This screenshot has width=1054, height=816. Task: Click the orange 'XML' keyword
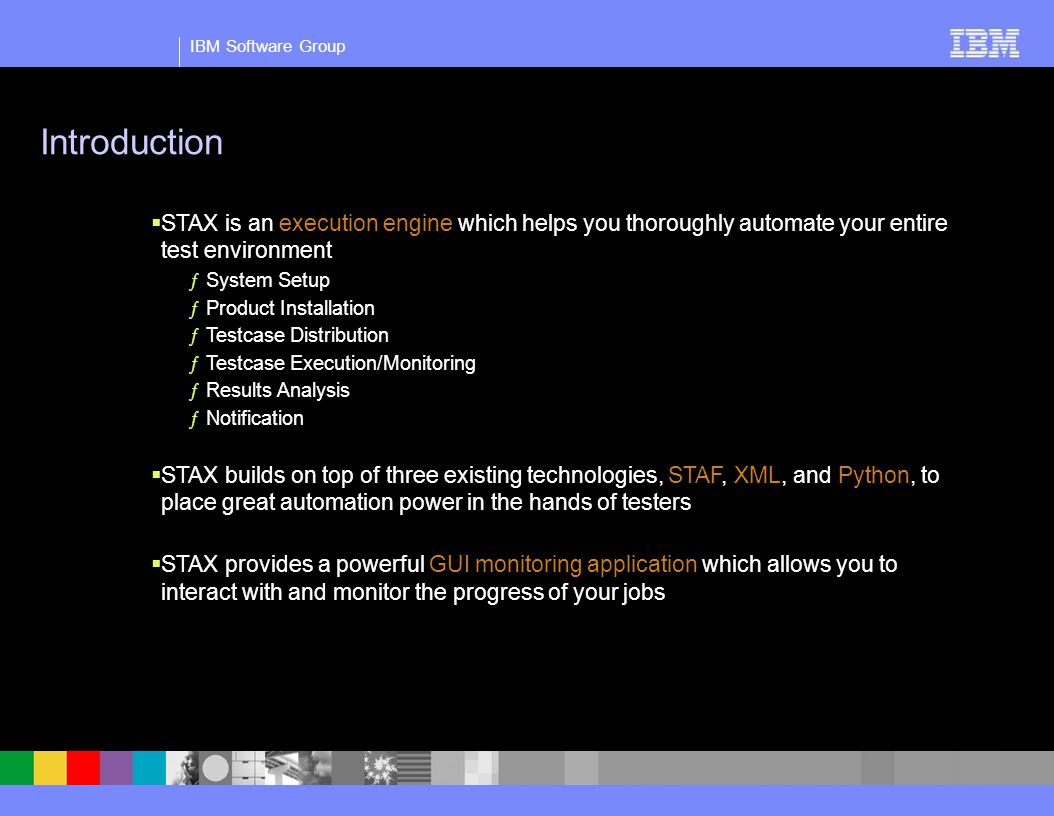(757, 475)
